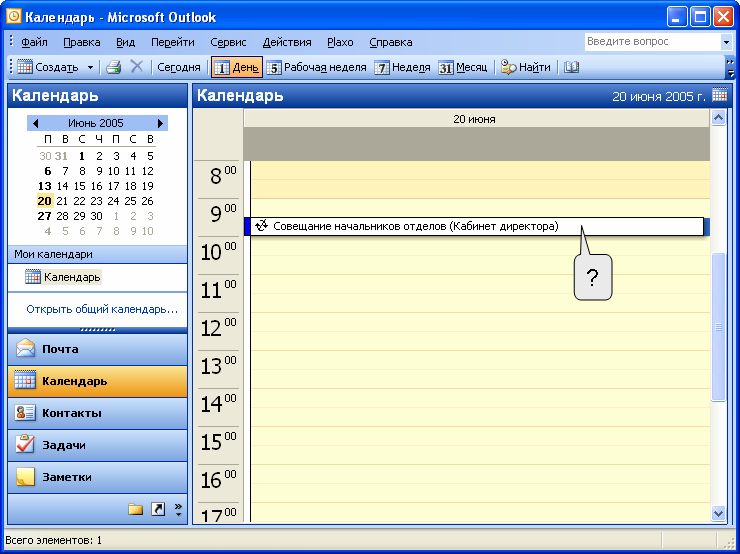Open the configure buttons chevron menu
The image size is (740, 554).
pyautogui.click(x=178, y=509)
